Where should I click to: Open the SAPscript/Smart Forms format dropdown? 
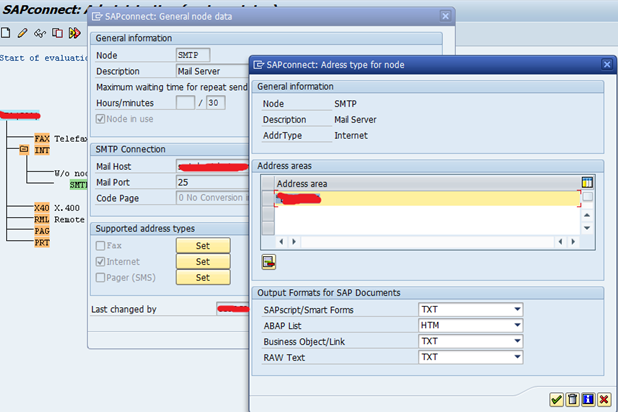click(x=517, y=309)
